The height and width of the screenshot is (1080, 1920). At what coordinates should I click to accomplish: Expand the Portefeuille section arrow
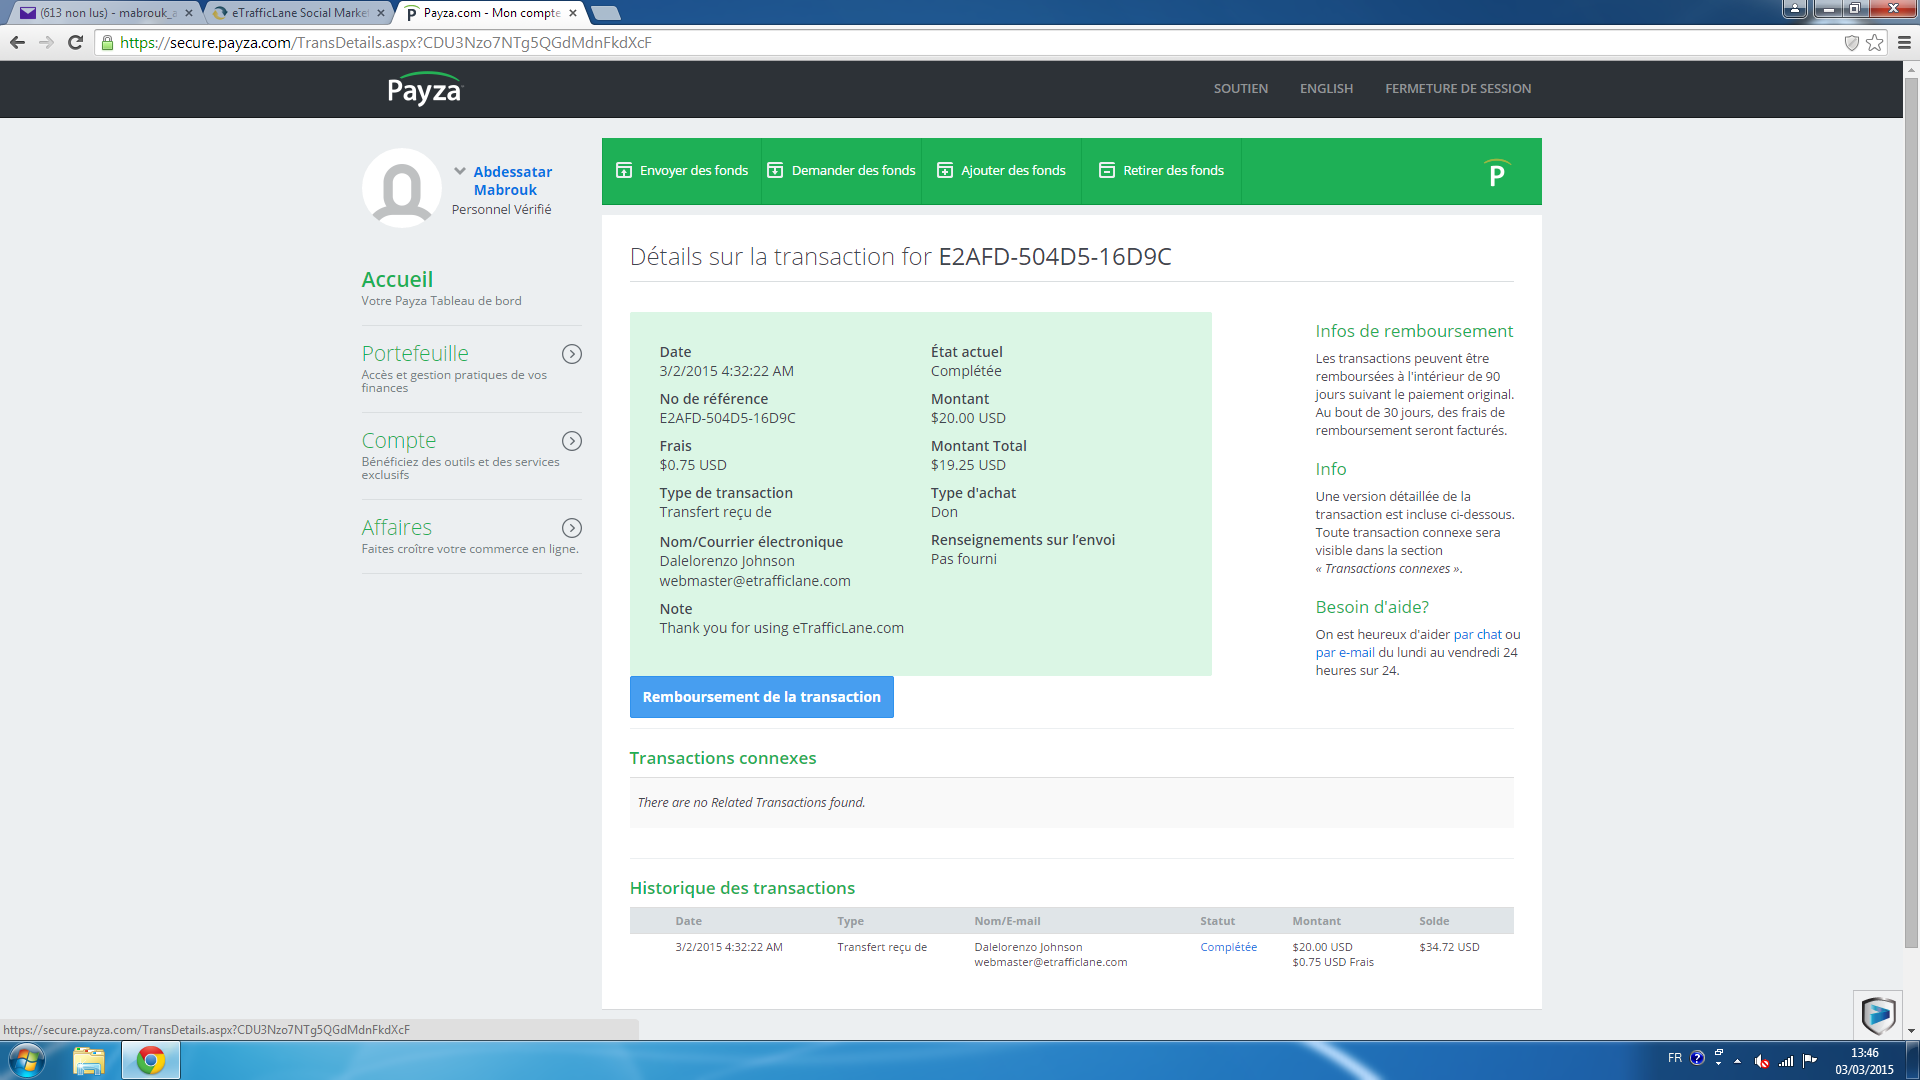pyautogui.click(x=572, y=354)
